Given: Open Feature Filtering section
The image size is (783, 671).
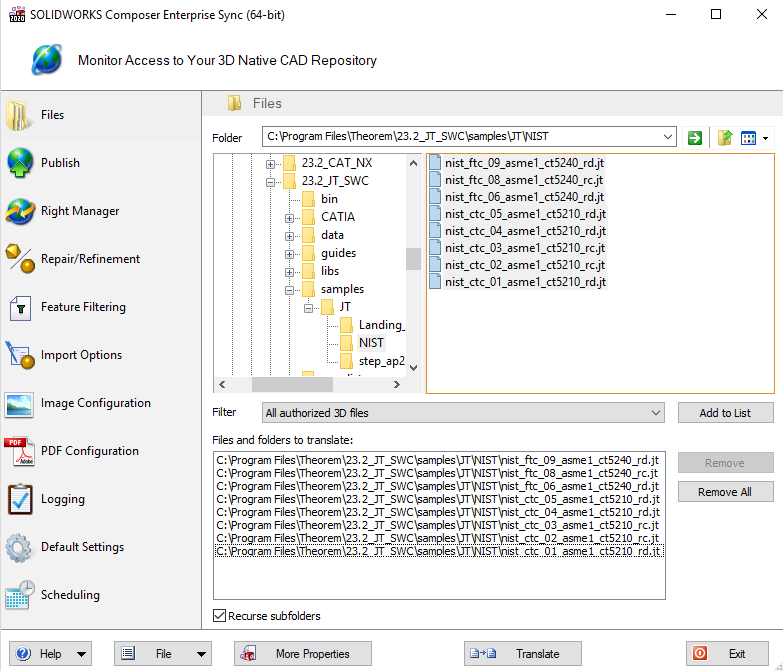Looking at the screenshot, I should click(83, 307).
